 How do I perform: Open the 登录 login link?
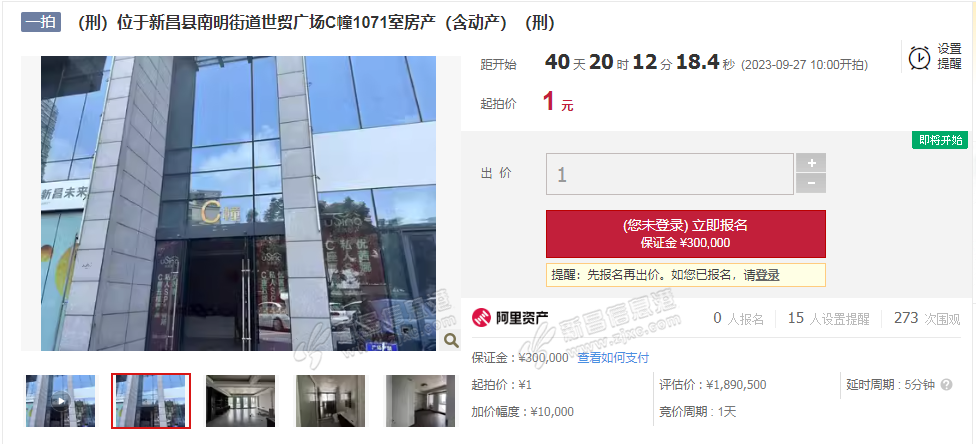[767, 275]
